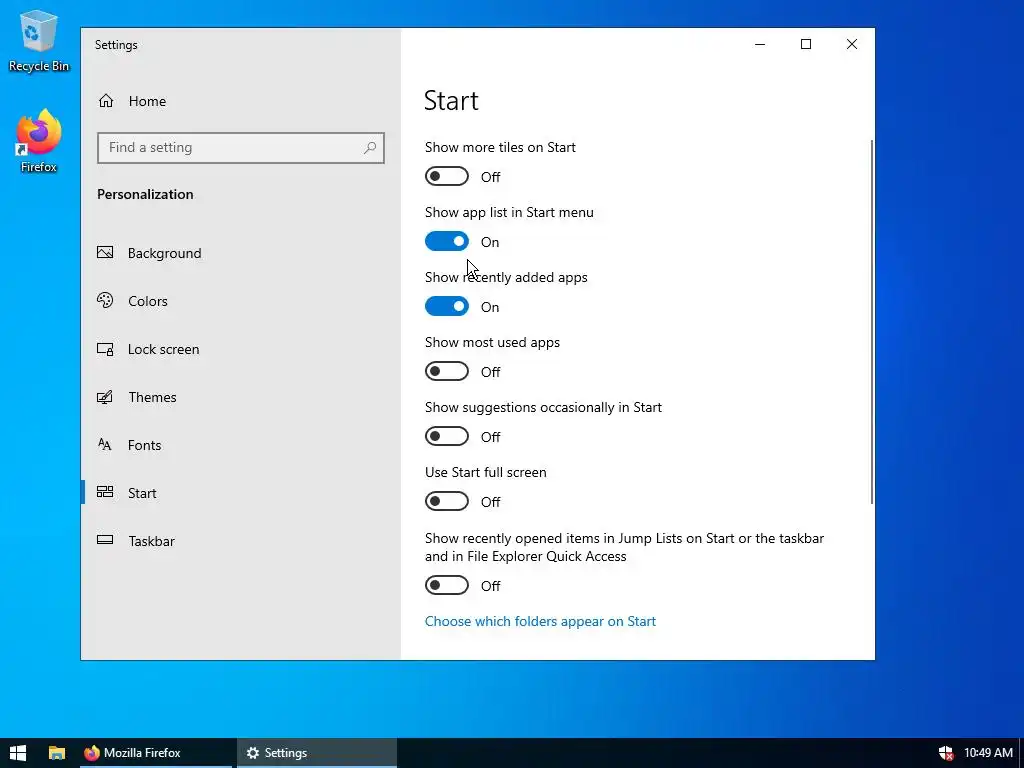Open Choose which folders appear on Start

540,621
